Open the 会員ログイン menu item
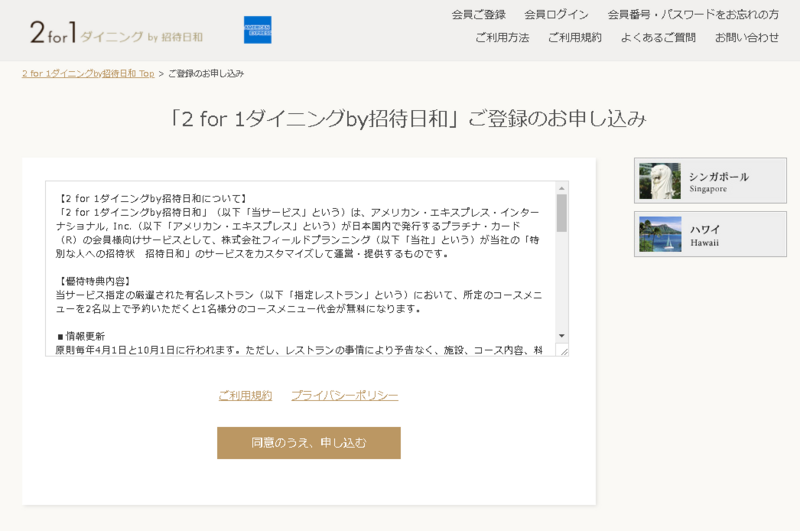The height and width of the screenshot is (531, 800). pyautogui.click(x=557, y=14)
